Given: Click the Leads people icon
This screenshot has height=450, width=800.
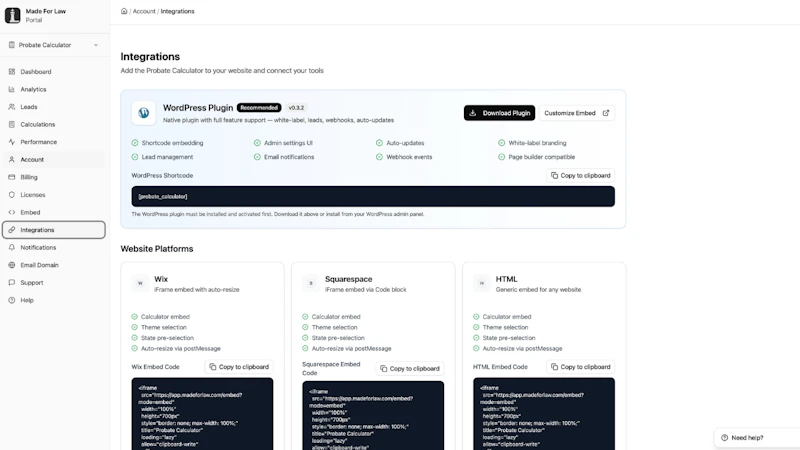Looking at the screenshot, I should (x=12, y=107).
